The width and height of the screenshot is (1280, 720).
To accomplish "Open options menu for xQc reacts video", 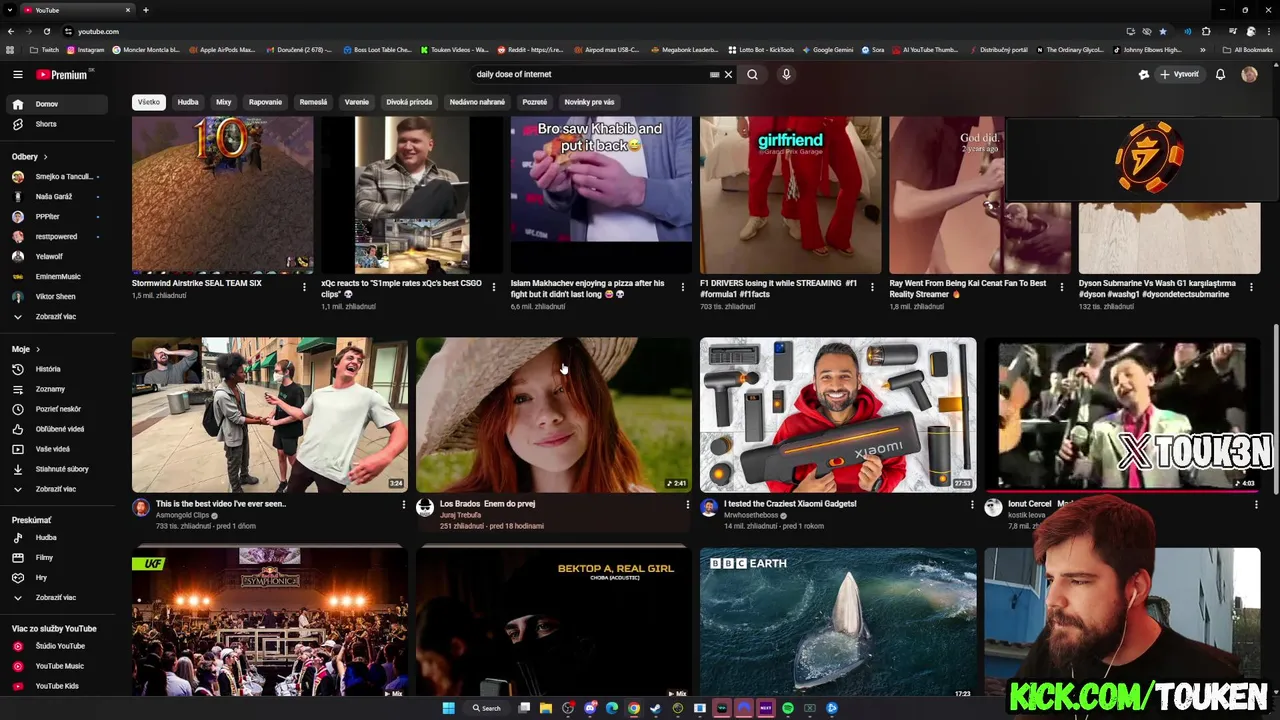I will click(494, 287).
